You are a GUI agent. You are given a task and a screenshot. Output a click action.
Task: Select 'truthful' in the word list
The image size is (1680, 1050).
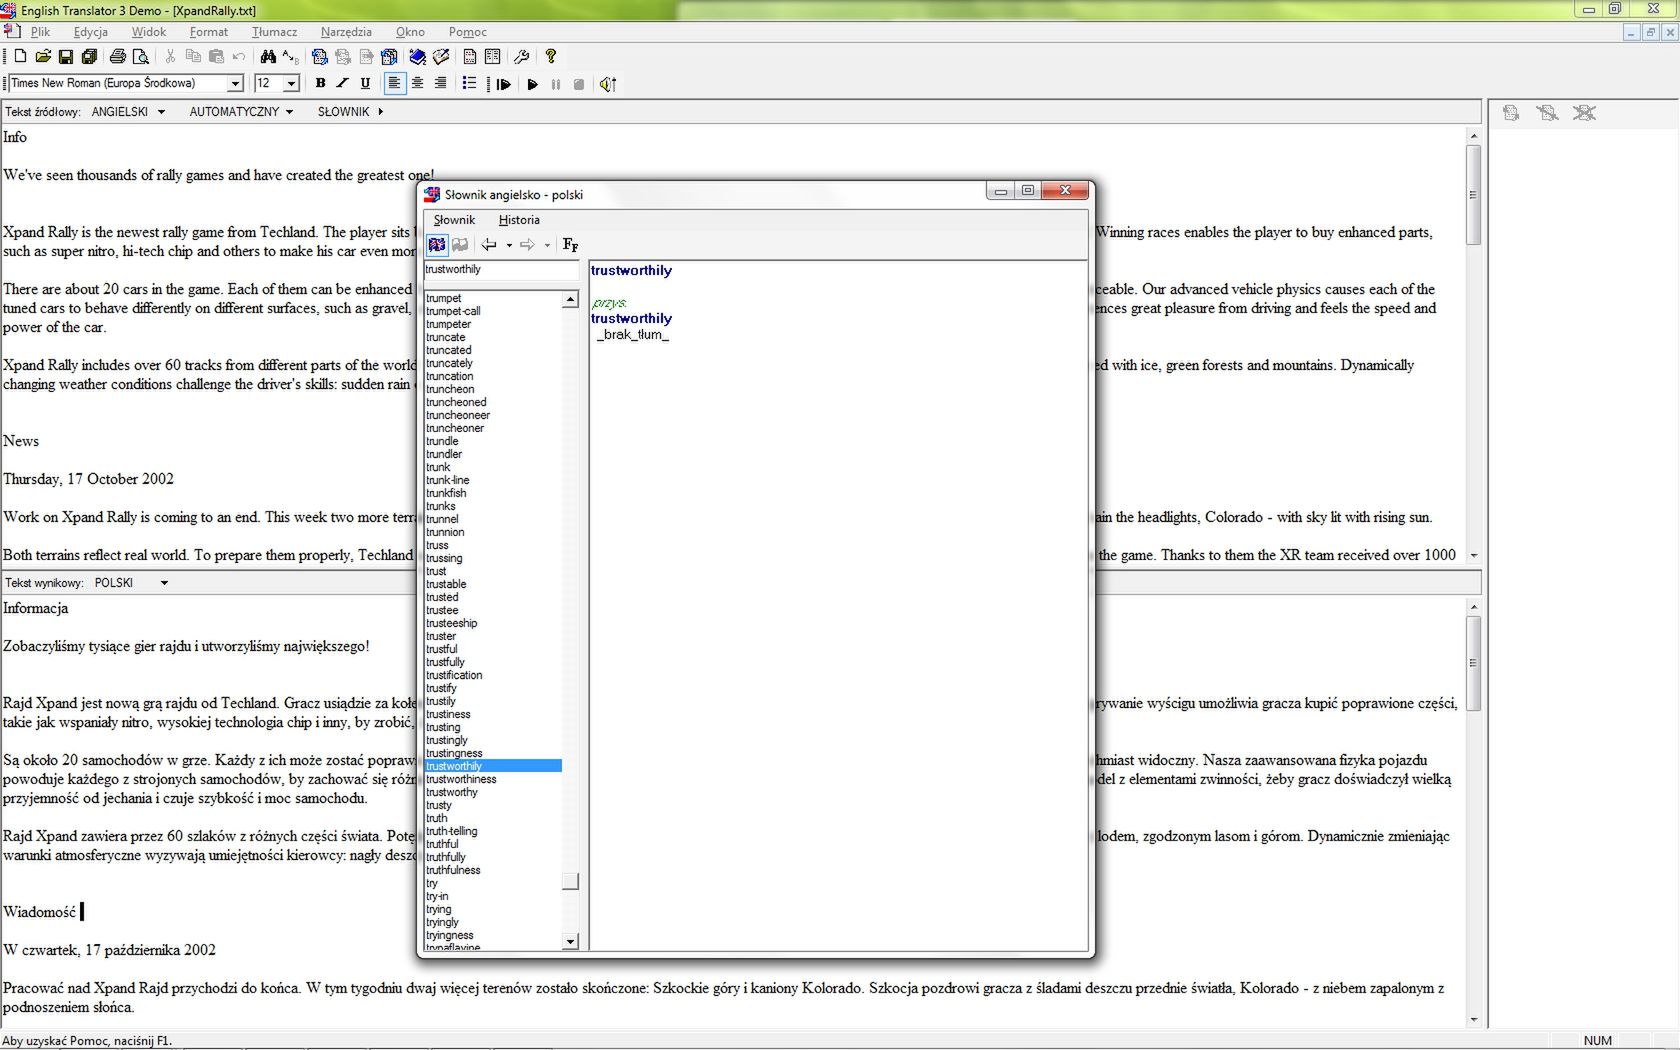(442, 844)
